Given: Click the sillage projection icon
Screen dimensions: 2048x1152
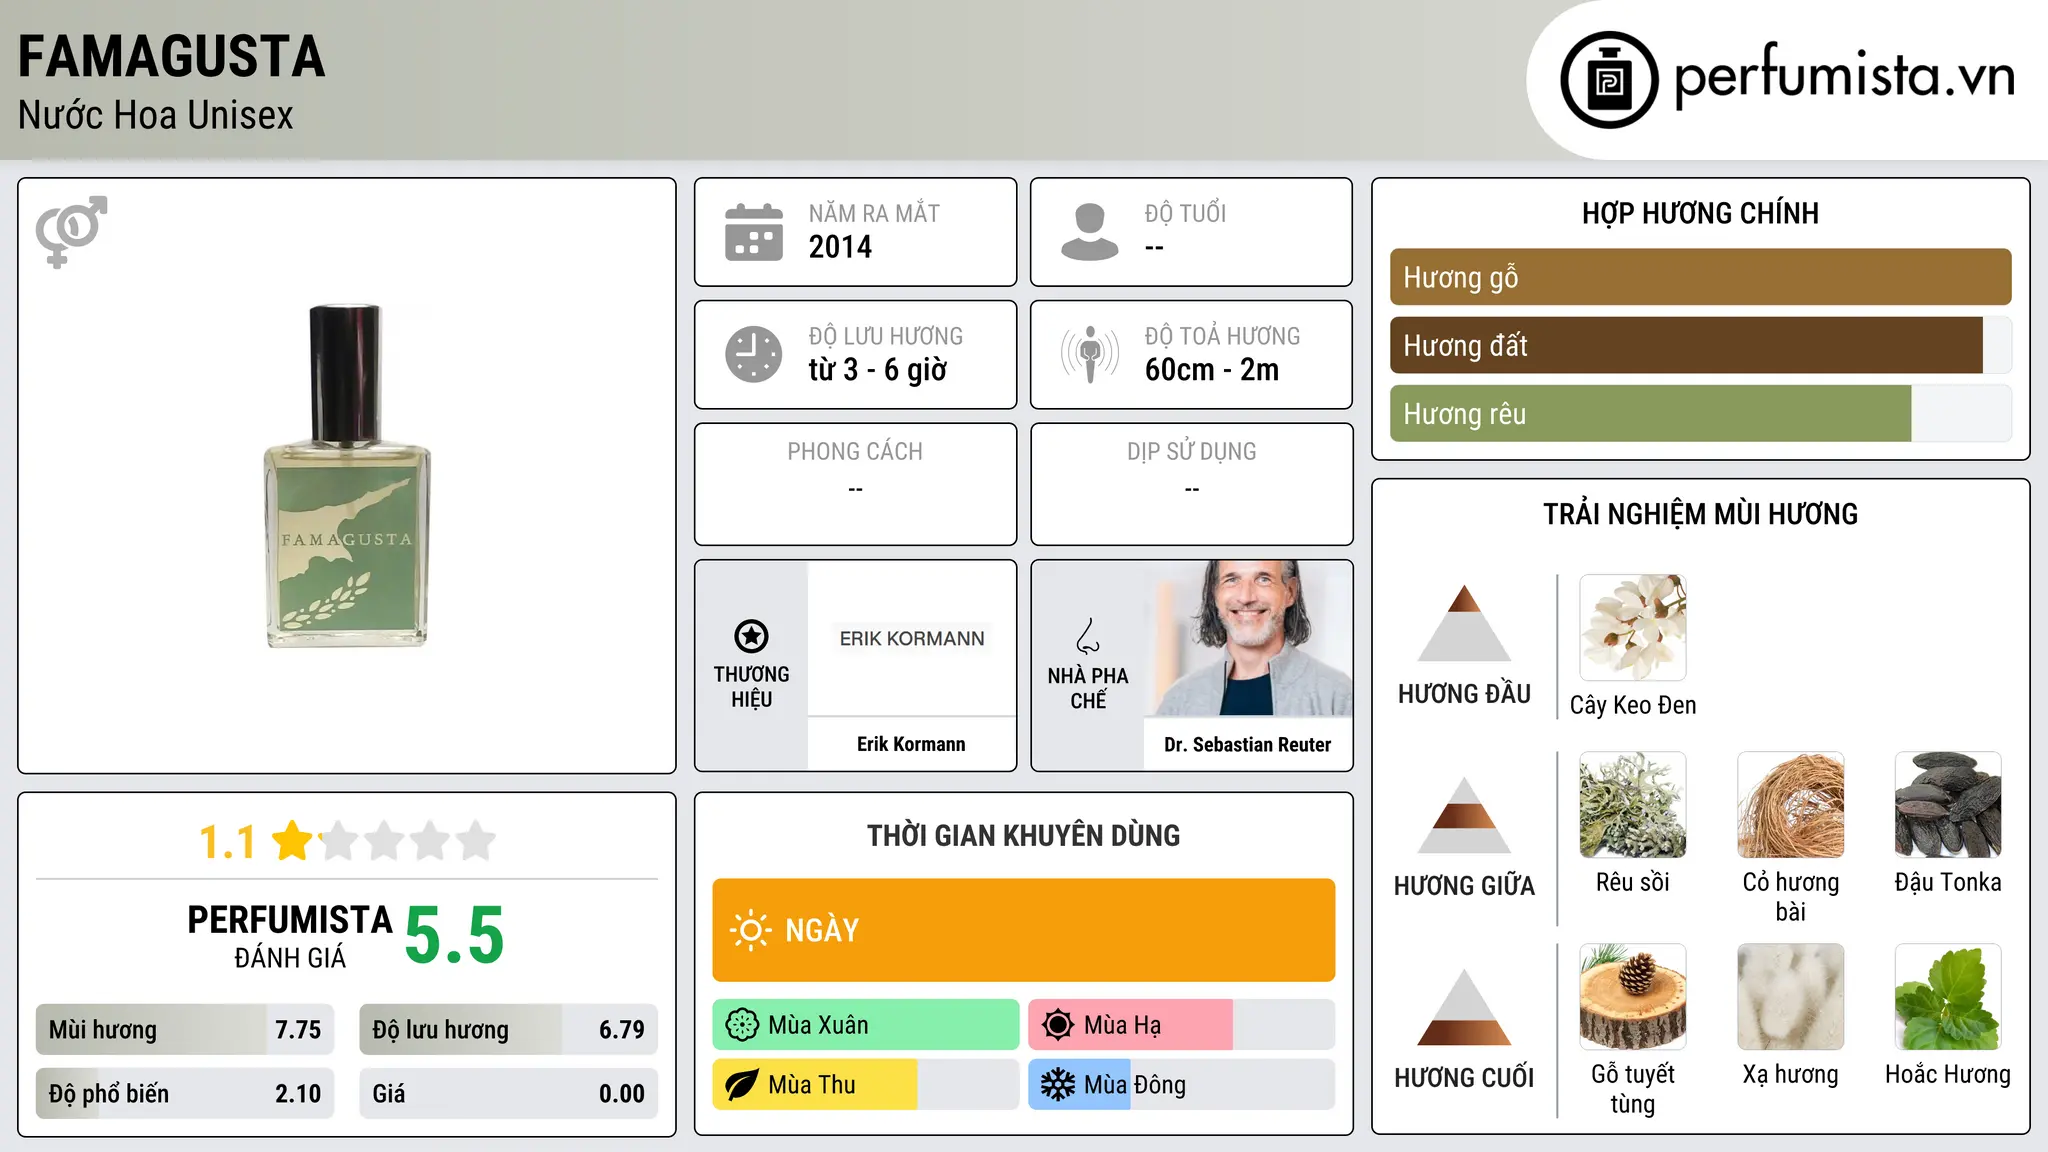Looking at the screenshot, I should point(1090,354).
